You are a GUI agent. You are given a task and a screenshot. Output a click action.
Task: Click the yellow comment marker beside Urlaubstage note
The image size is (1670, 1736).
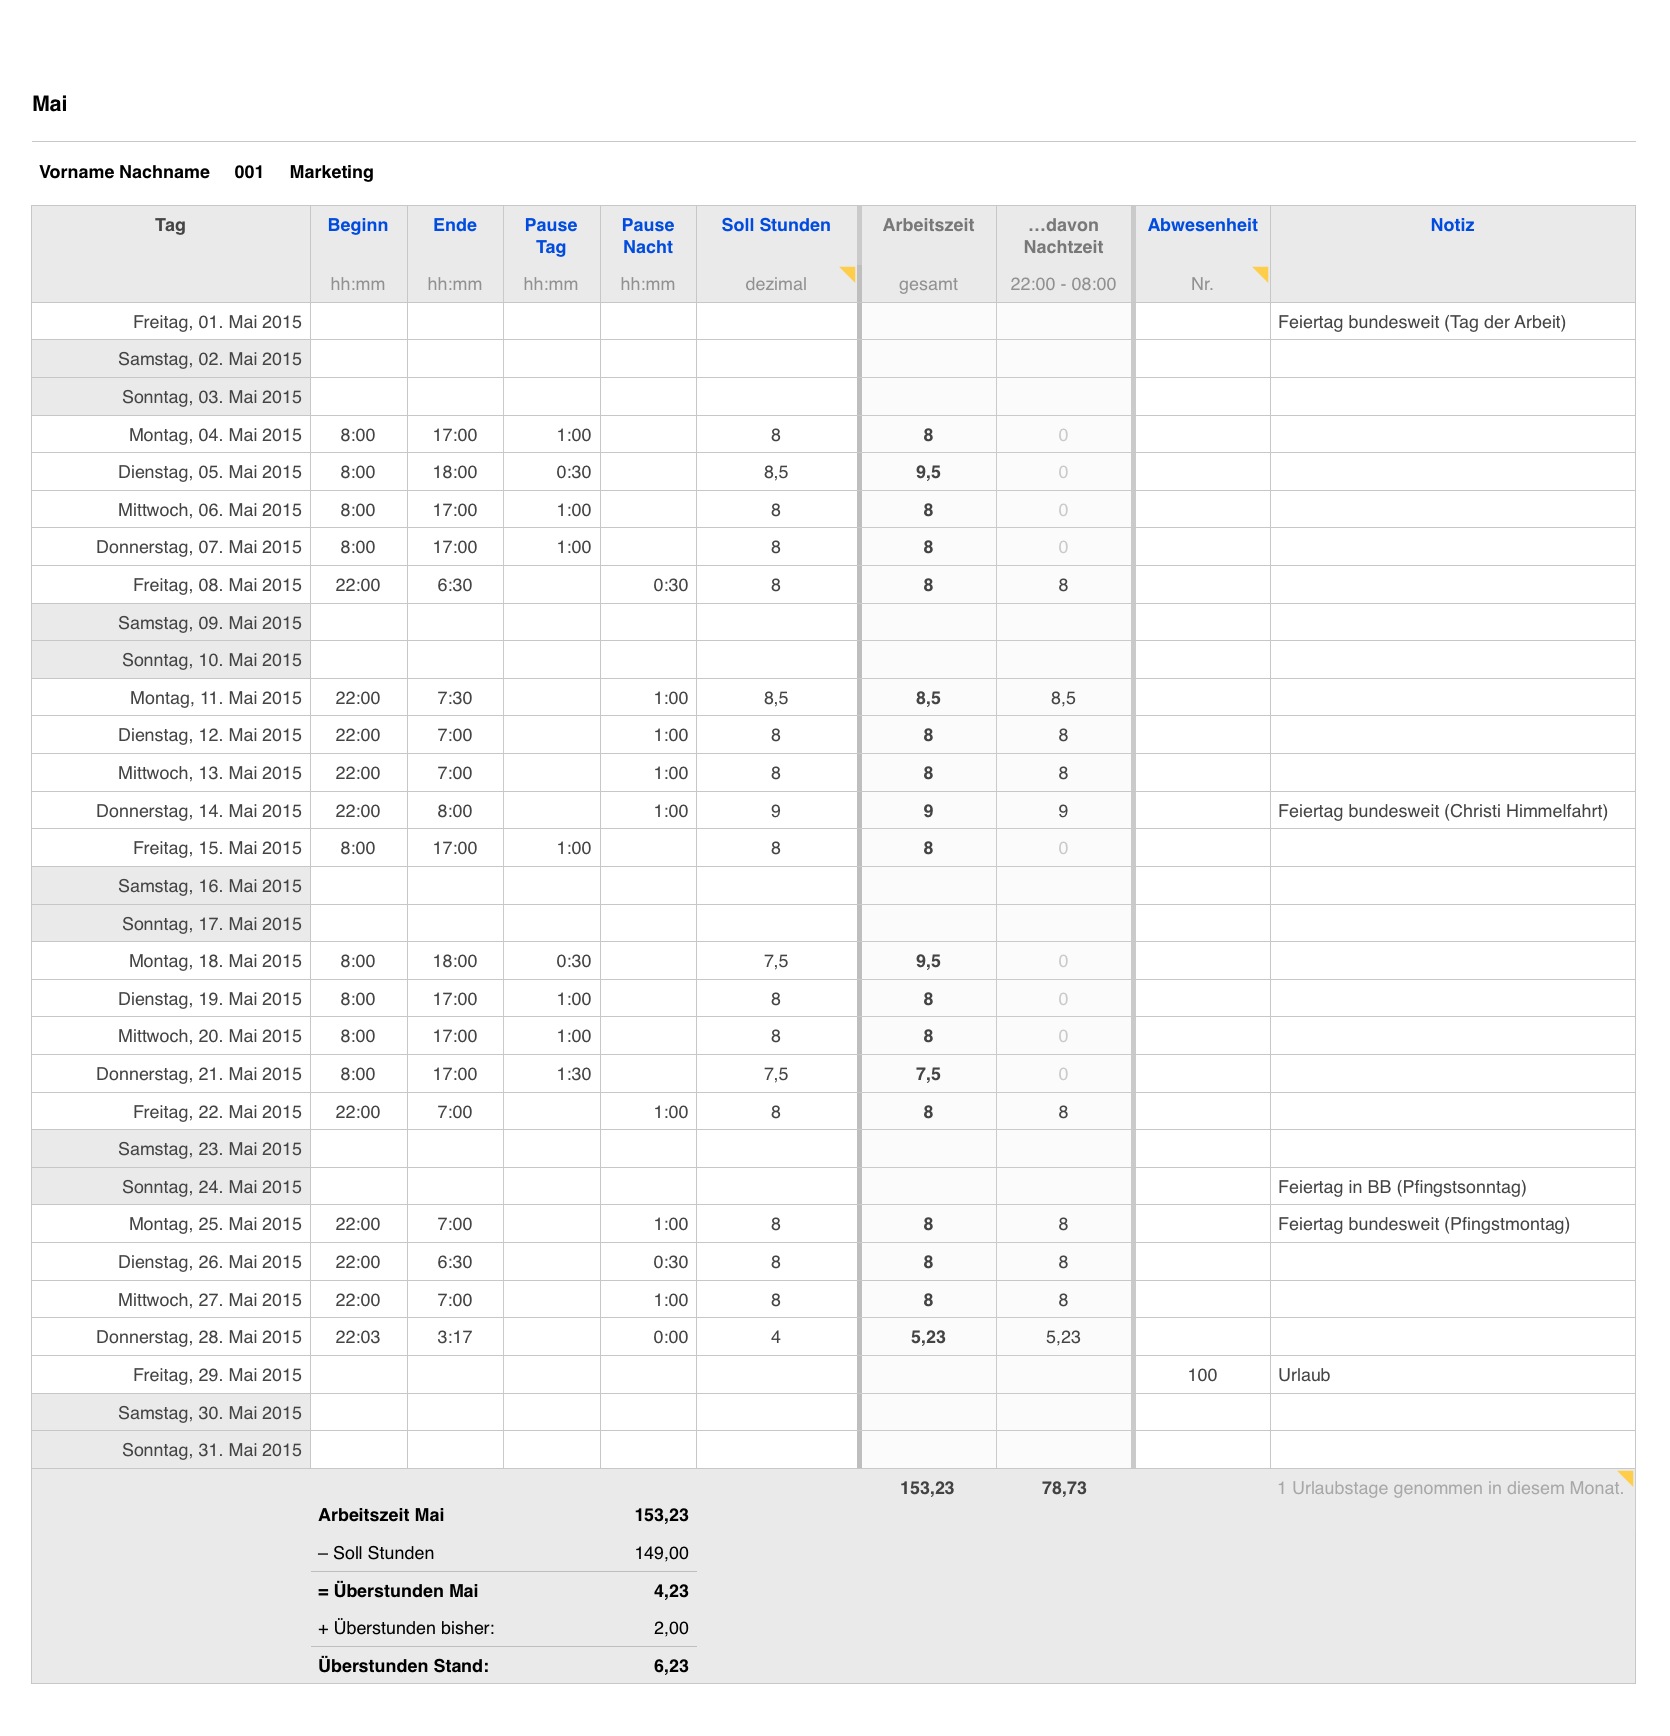coord(1626,1476)
